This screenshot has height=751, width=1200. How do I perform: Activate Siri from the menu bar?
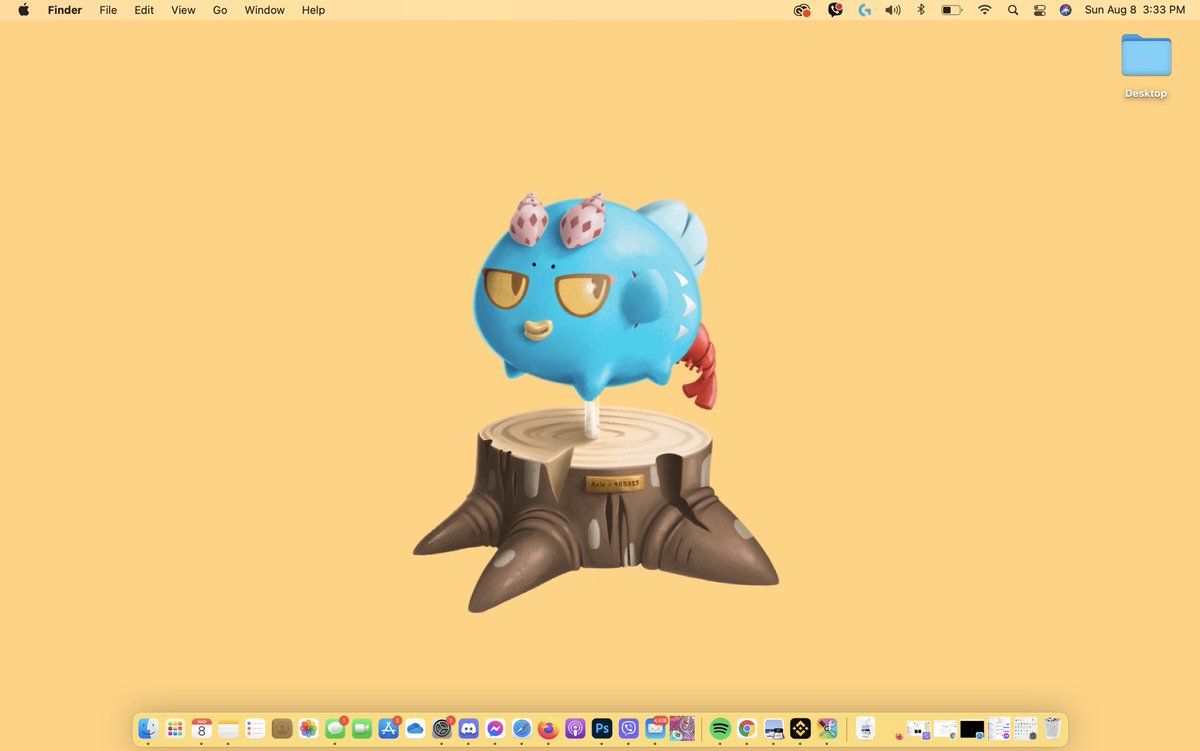pos(1066,10)
